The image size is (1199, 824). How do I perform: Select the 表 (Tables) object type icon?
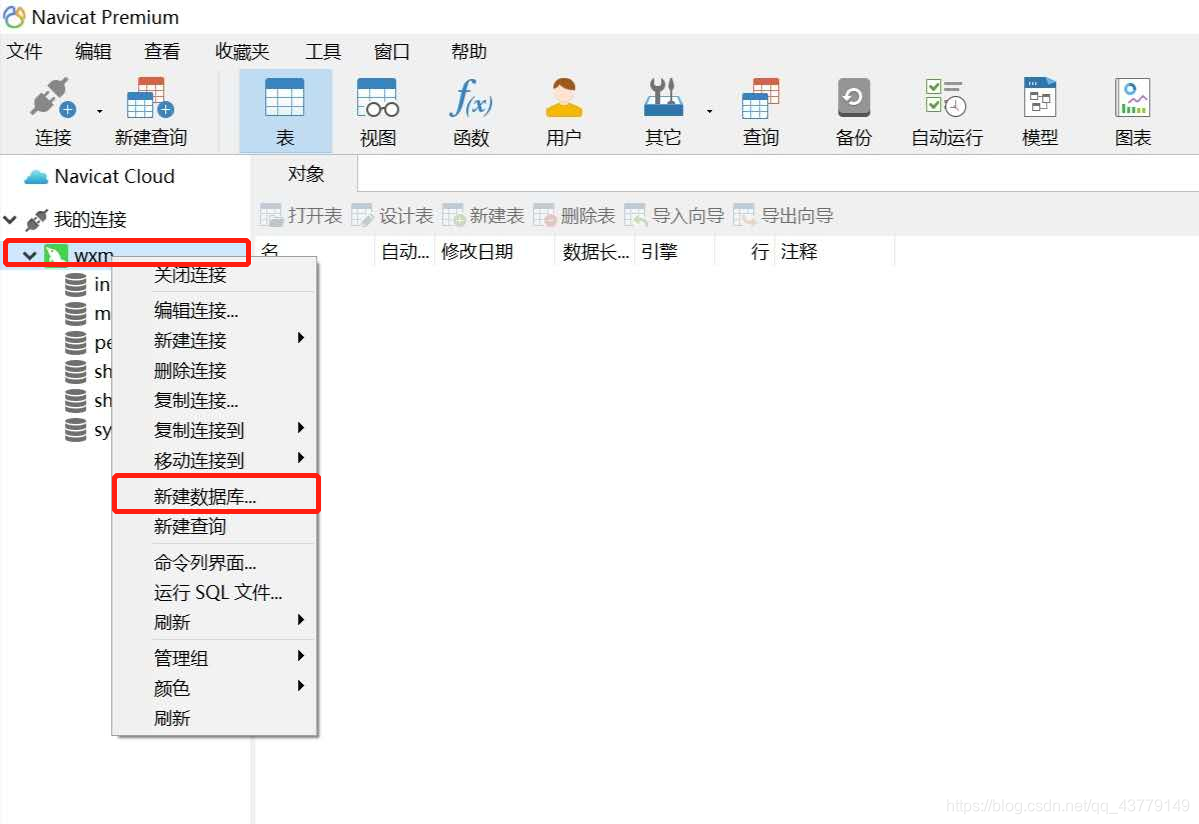(286, 108)
